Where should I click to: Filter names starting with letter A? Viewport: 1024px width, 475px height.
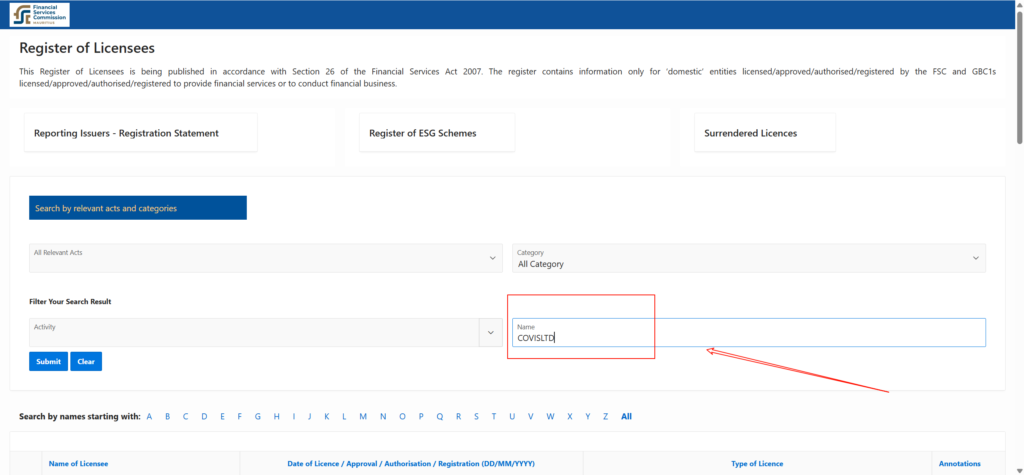coord(149,416)
